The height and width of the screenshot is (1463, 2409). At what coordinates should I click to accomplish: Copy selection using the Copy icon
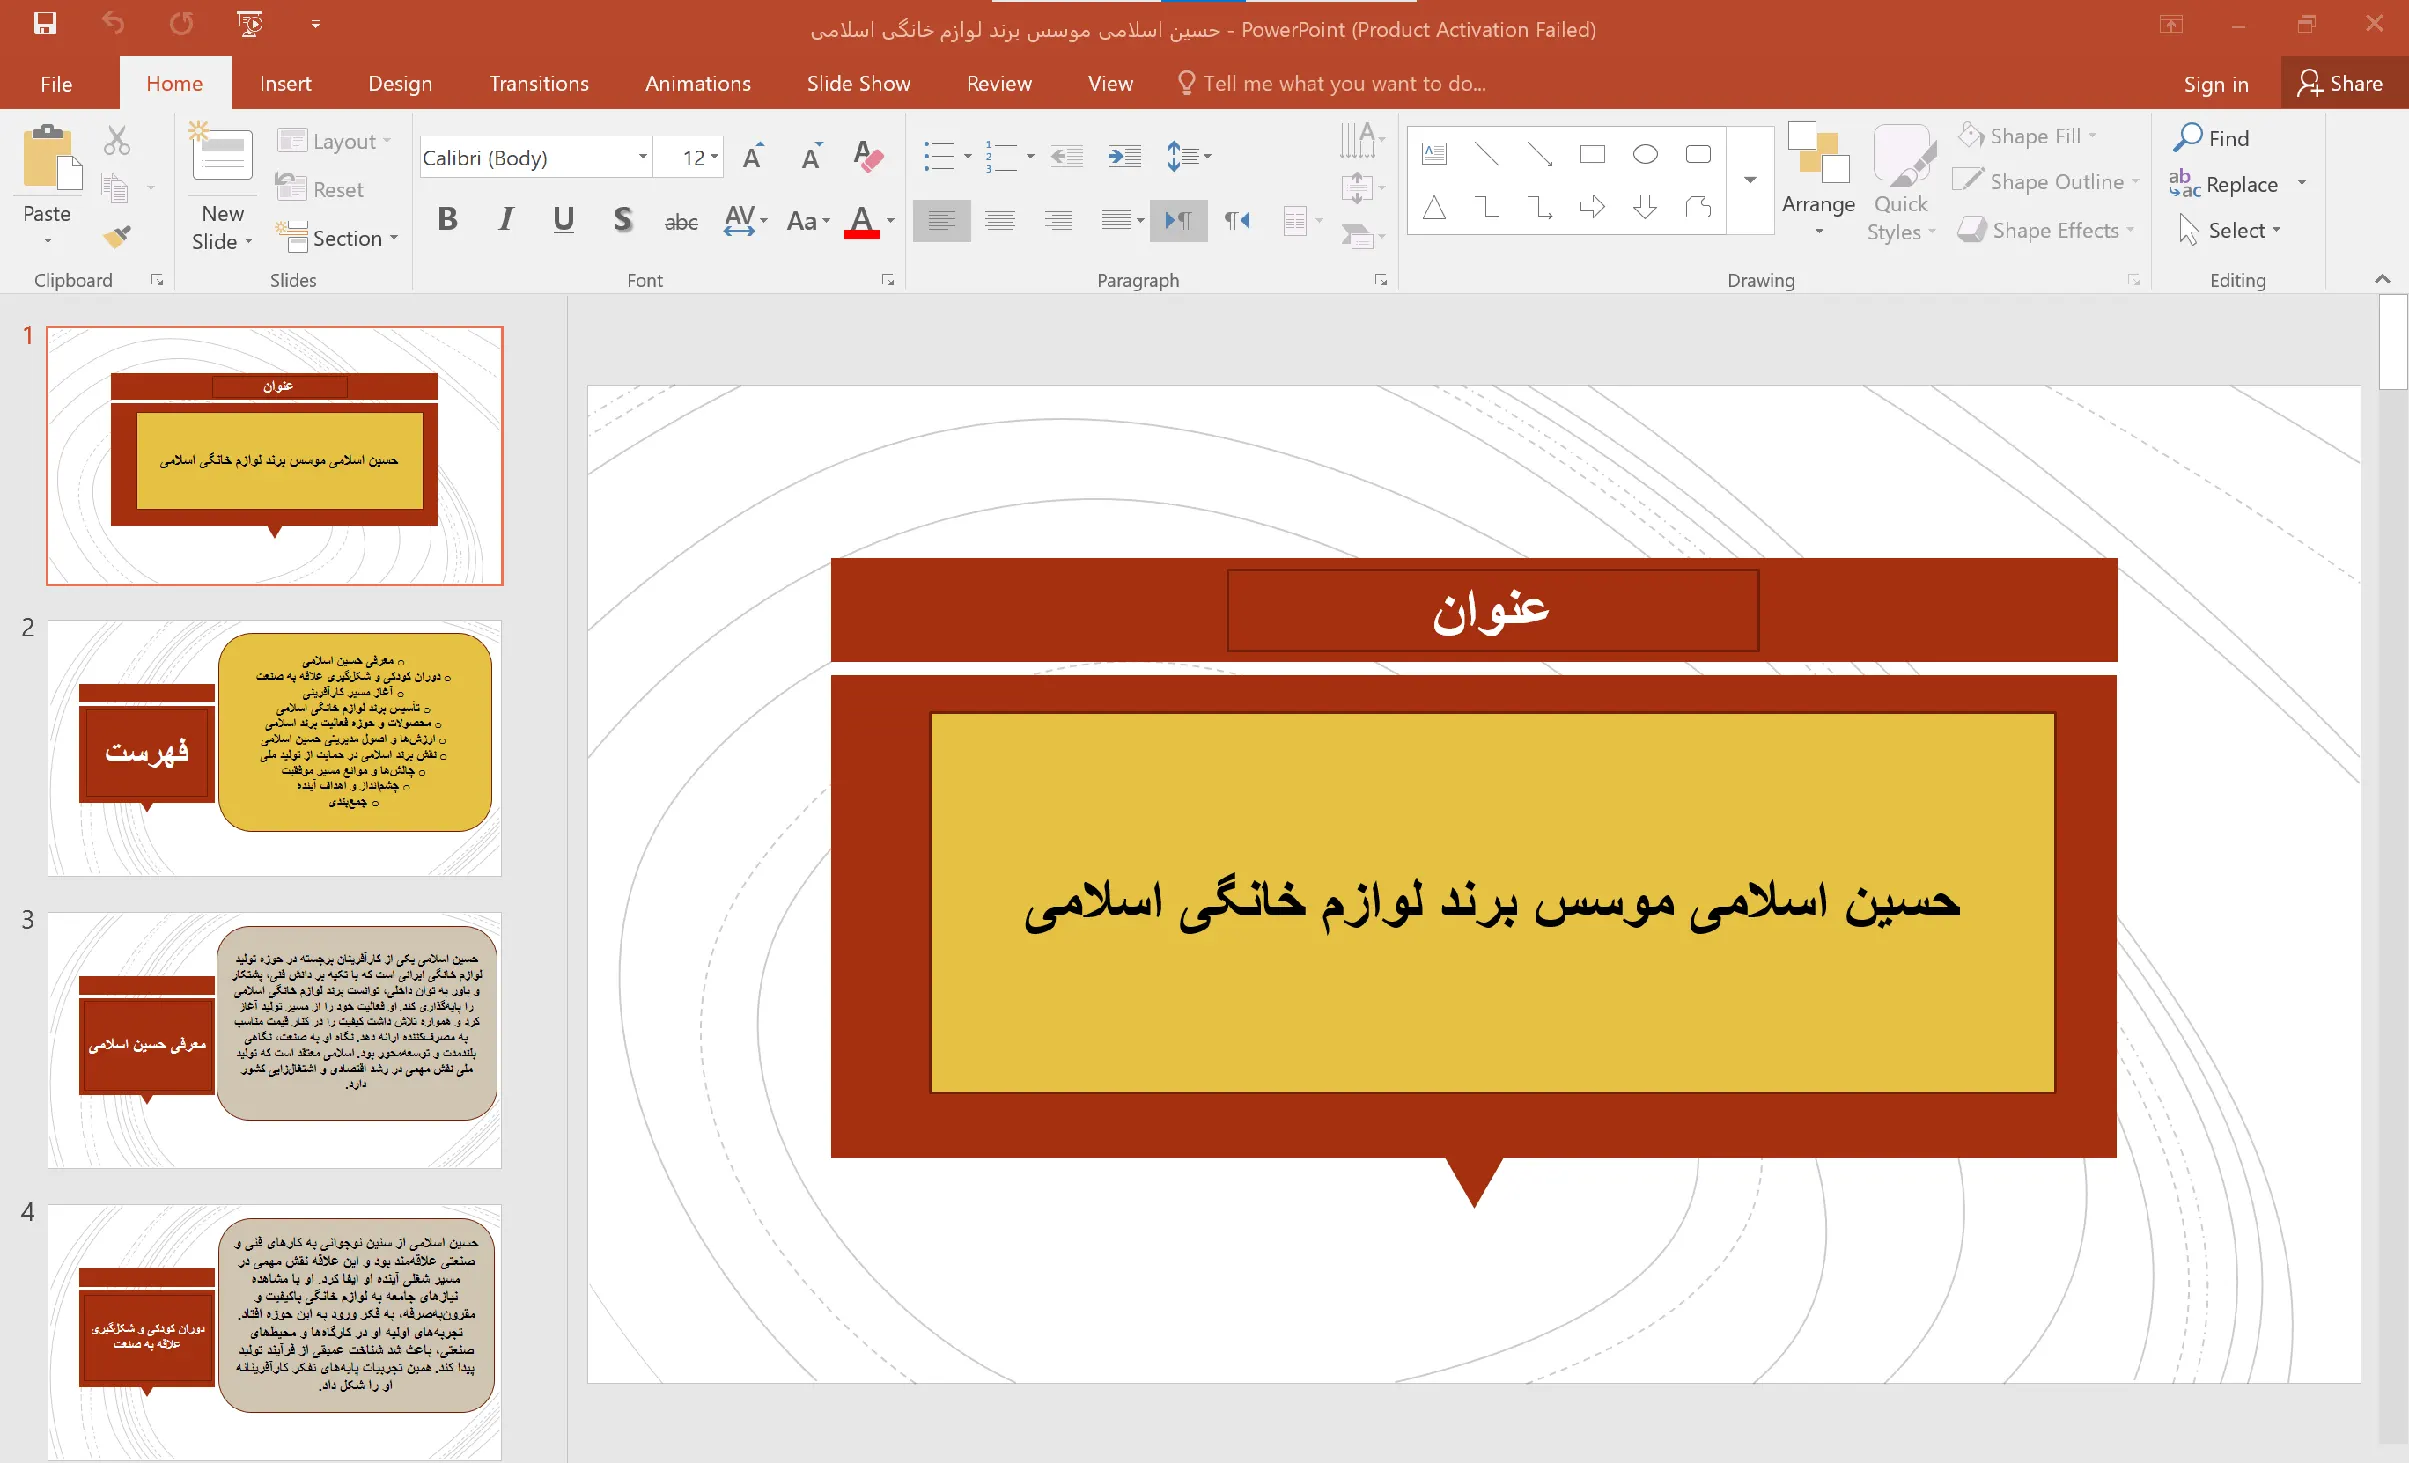(116, 187)
